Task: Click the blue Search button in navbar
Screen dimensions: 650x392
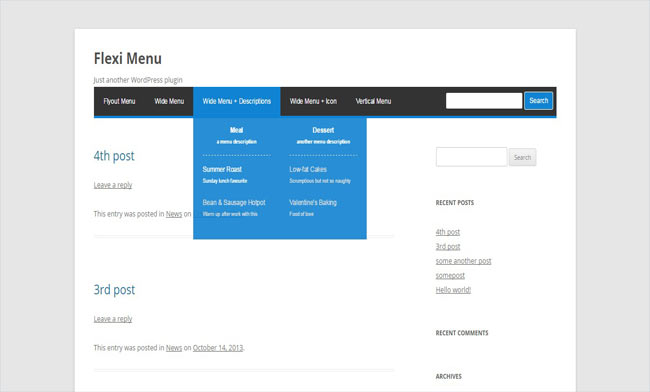Action: (538, 101)
